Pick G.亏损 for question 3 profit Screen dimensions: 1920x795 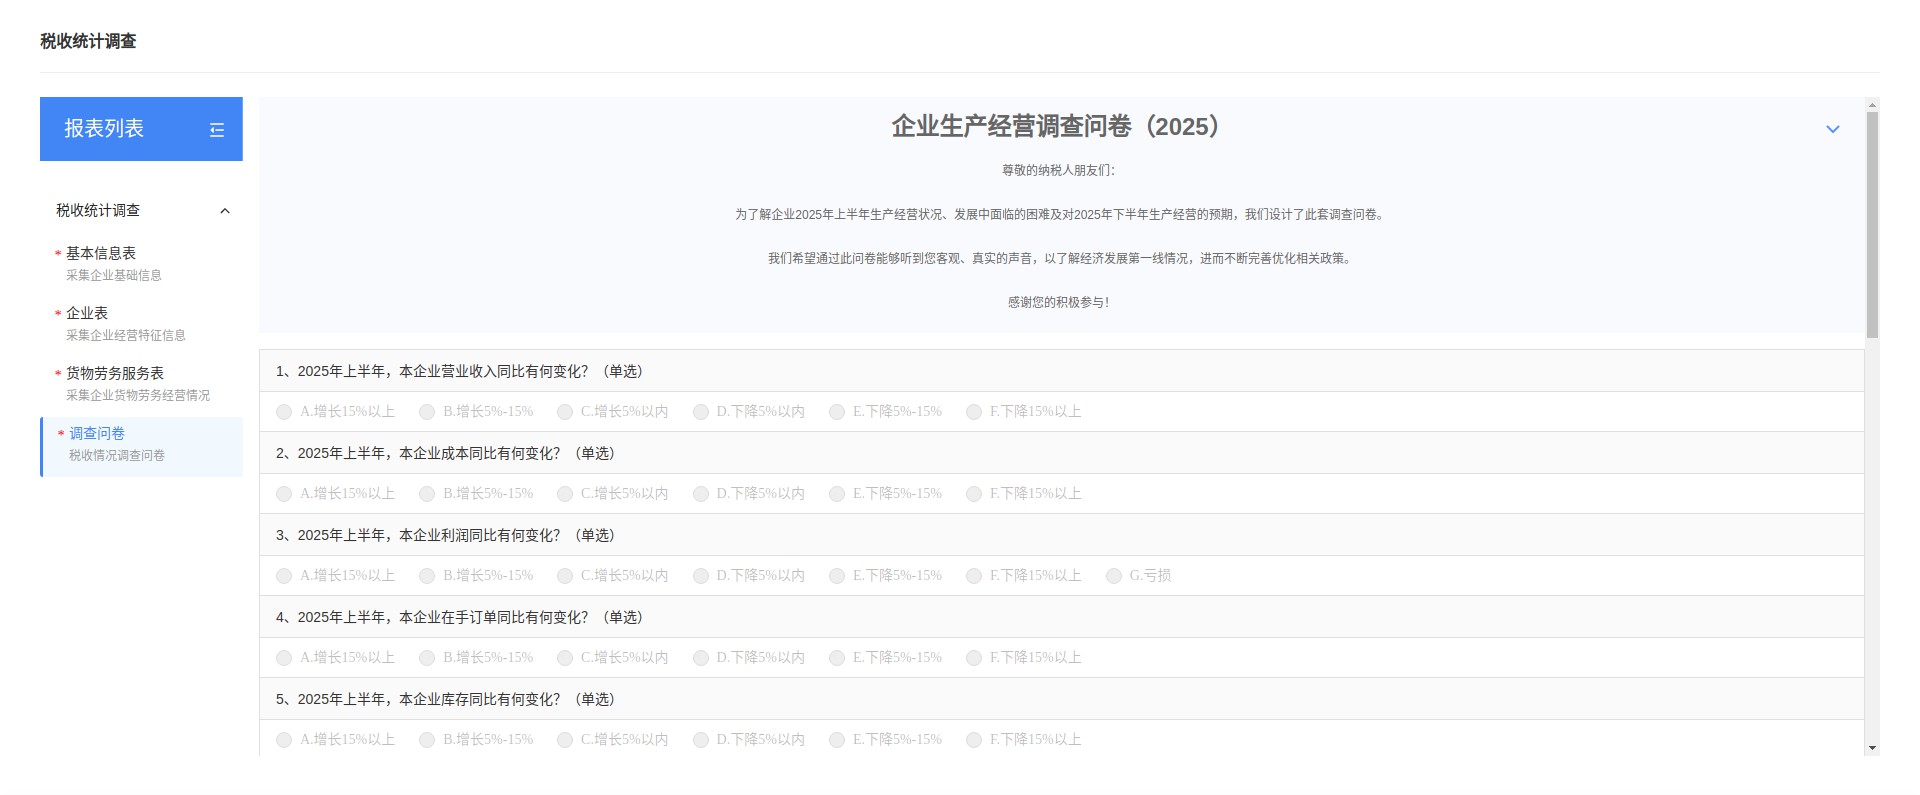(1114, 576)
